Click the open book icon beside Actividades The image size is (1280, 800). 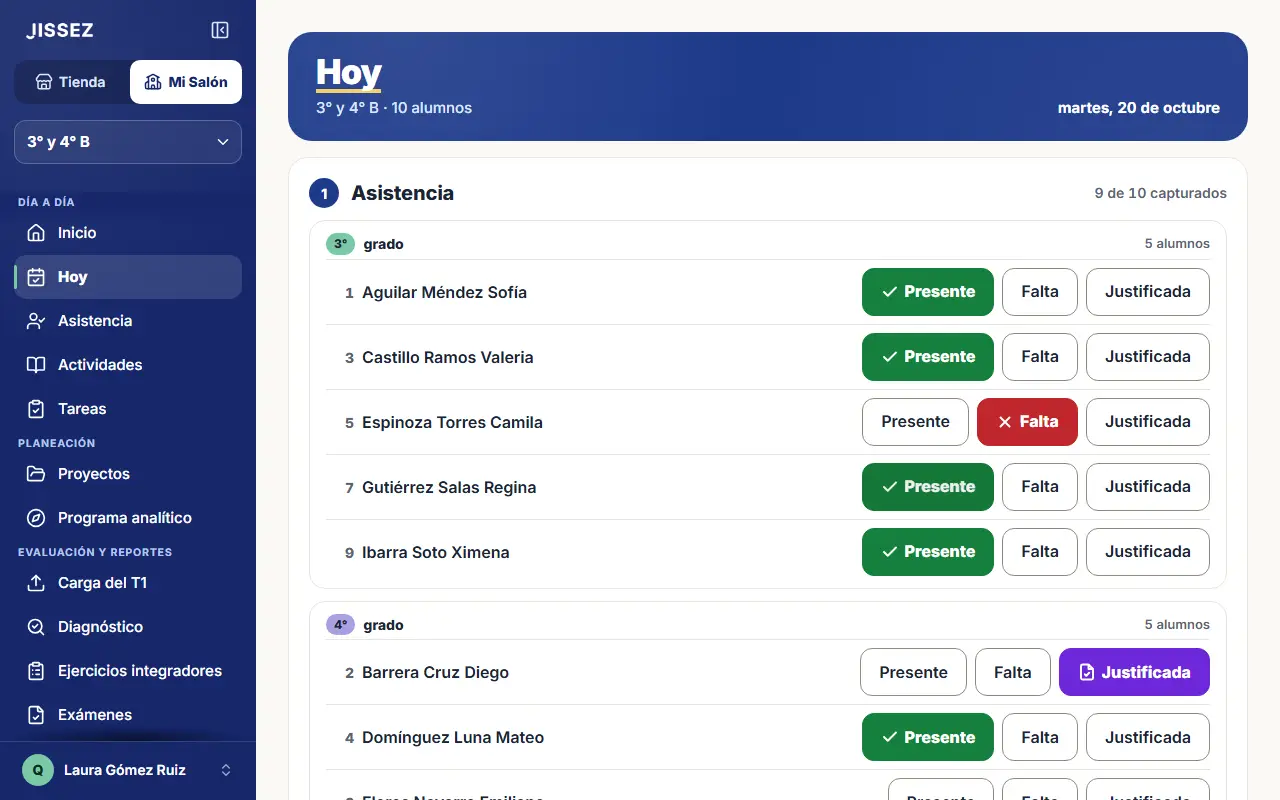tap(36, 365)
